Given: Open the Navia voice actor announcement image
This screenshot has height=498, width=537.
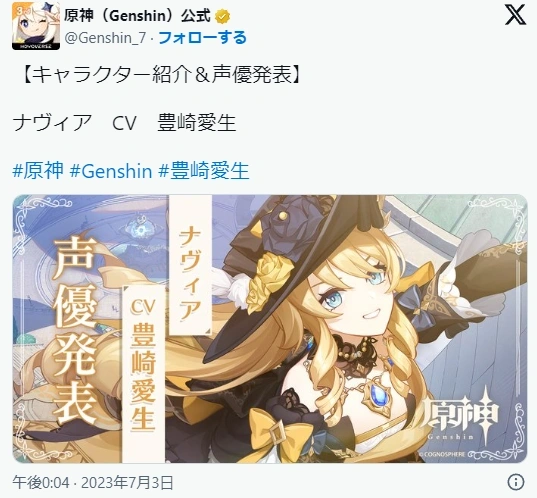Looking at the screenshot, I should (270, 328).
